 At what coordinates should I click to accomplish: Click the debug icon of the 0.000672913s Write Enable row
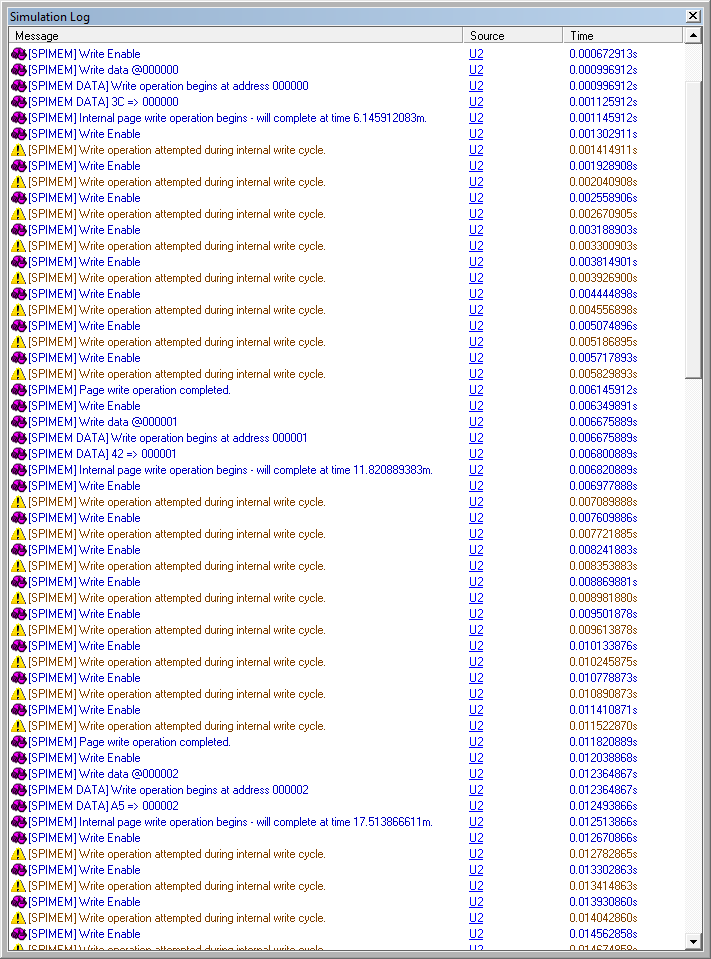click(x=18, y=54)
